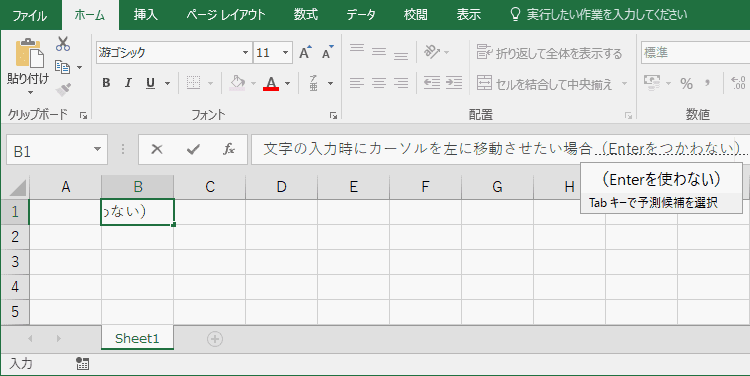Switch to the 表示 tab
750x376 pixels.
coord(468,15)
